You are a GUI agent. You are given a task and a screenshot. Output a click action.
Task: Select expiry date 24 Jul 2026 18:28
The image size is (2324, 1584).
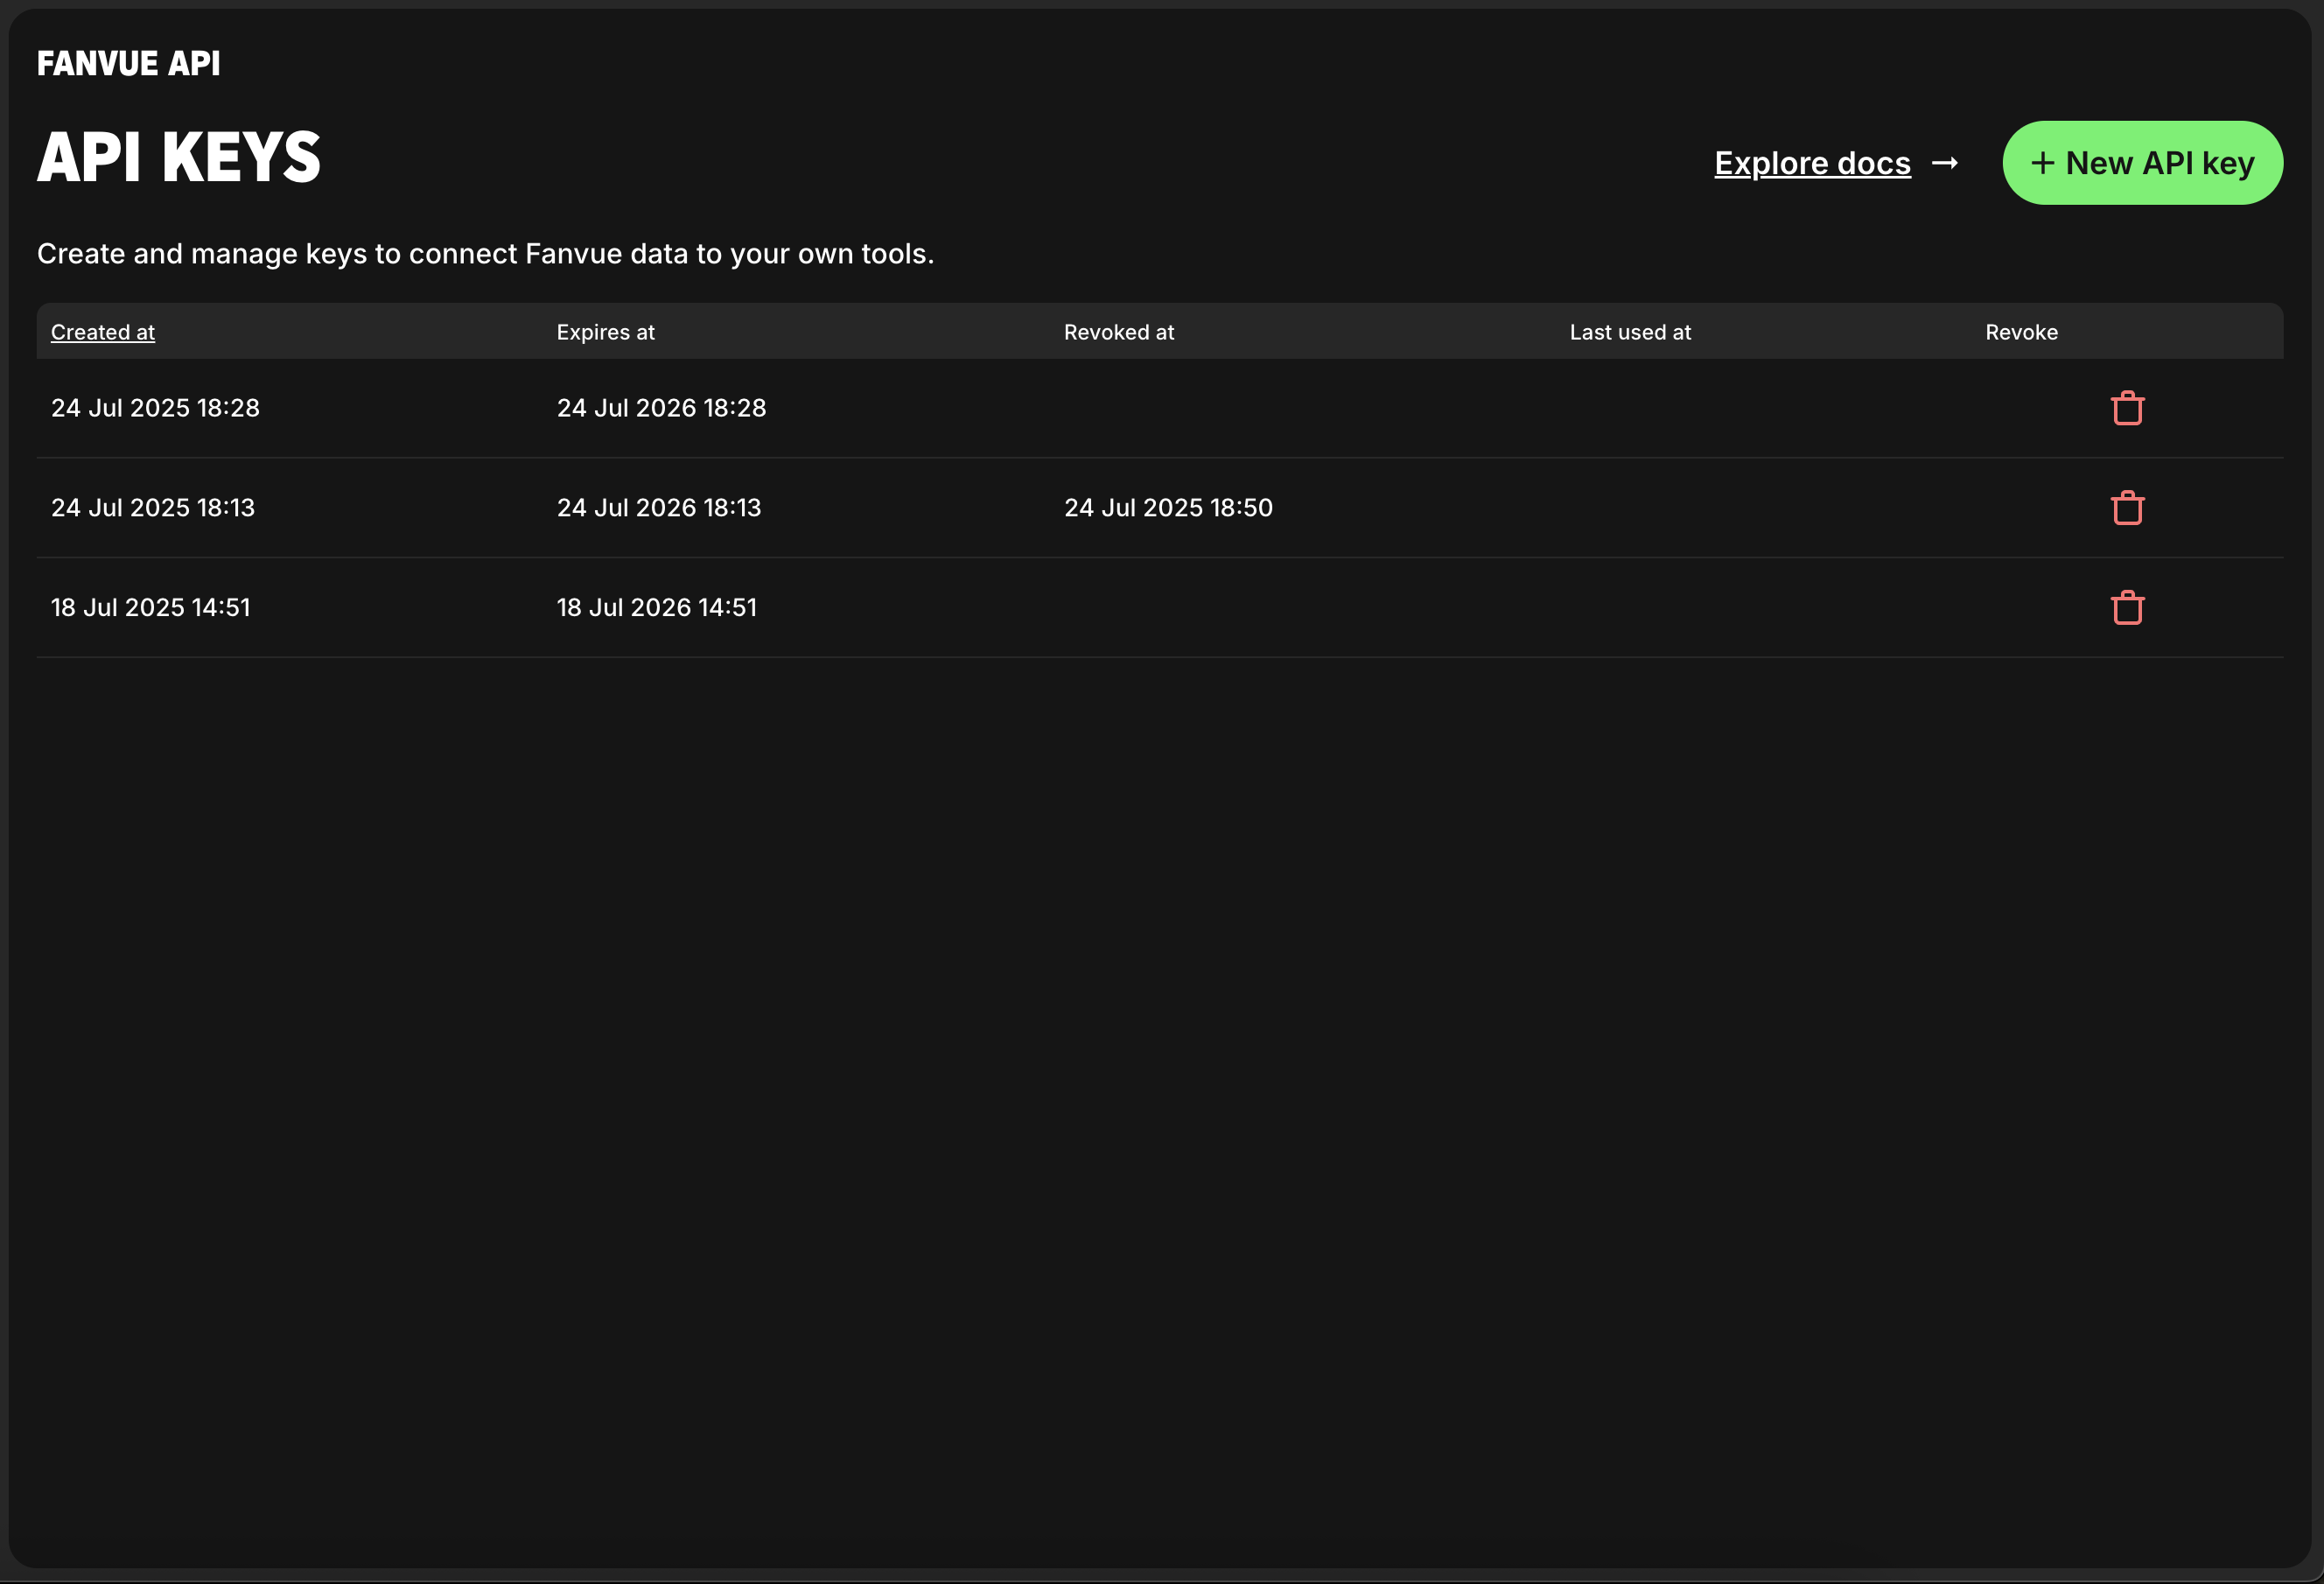(661, 408)
